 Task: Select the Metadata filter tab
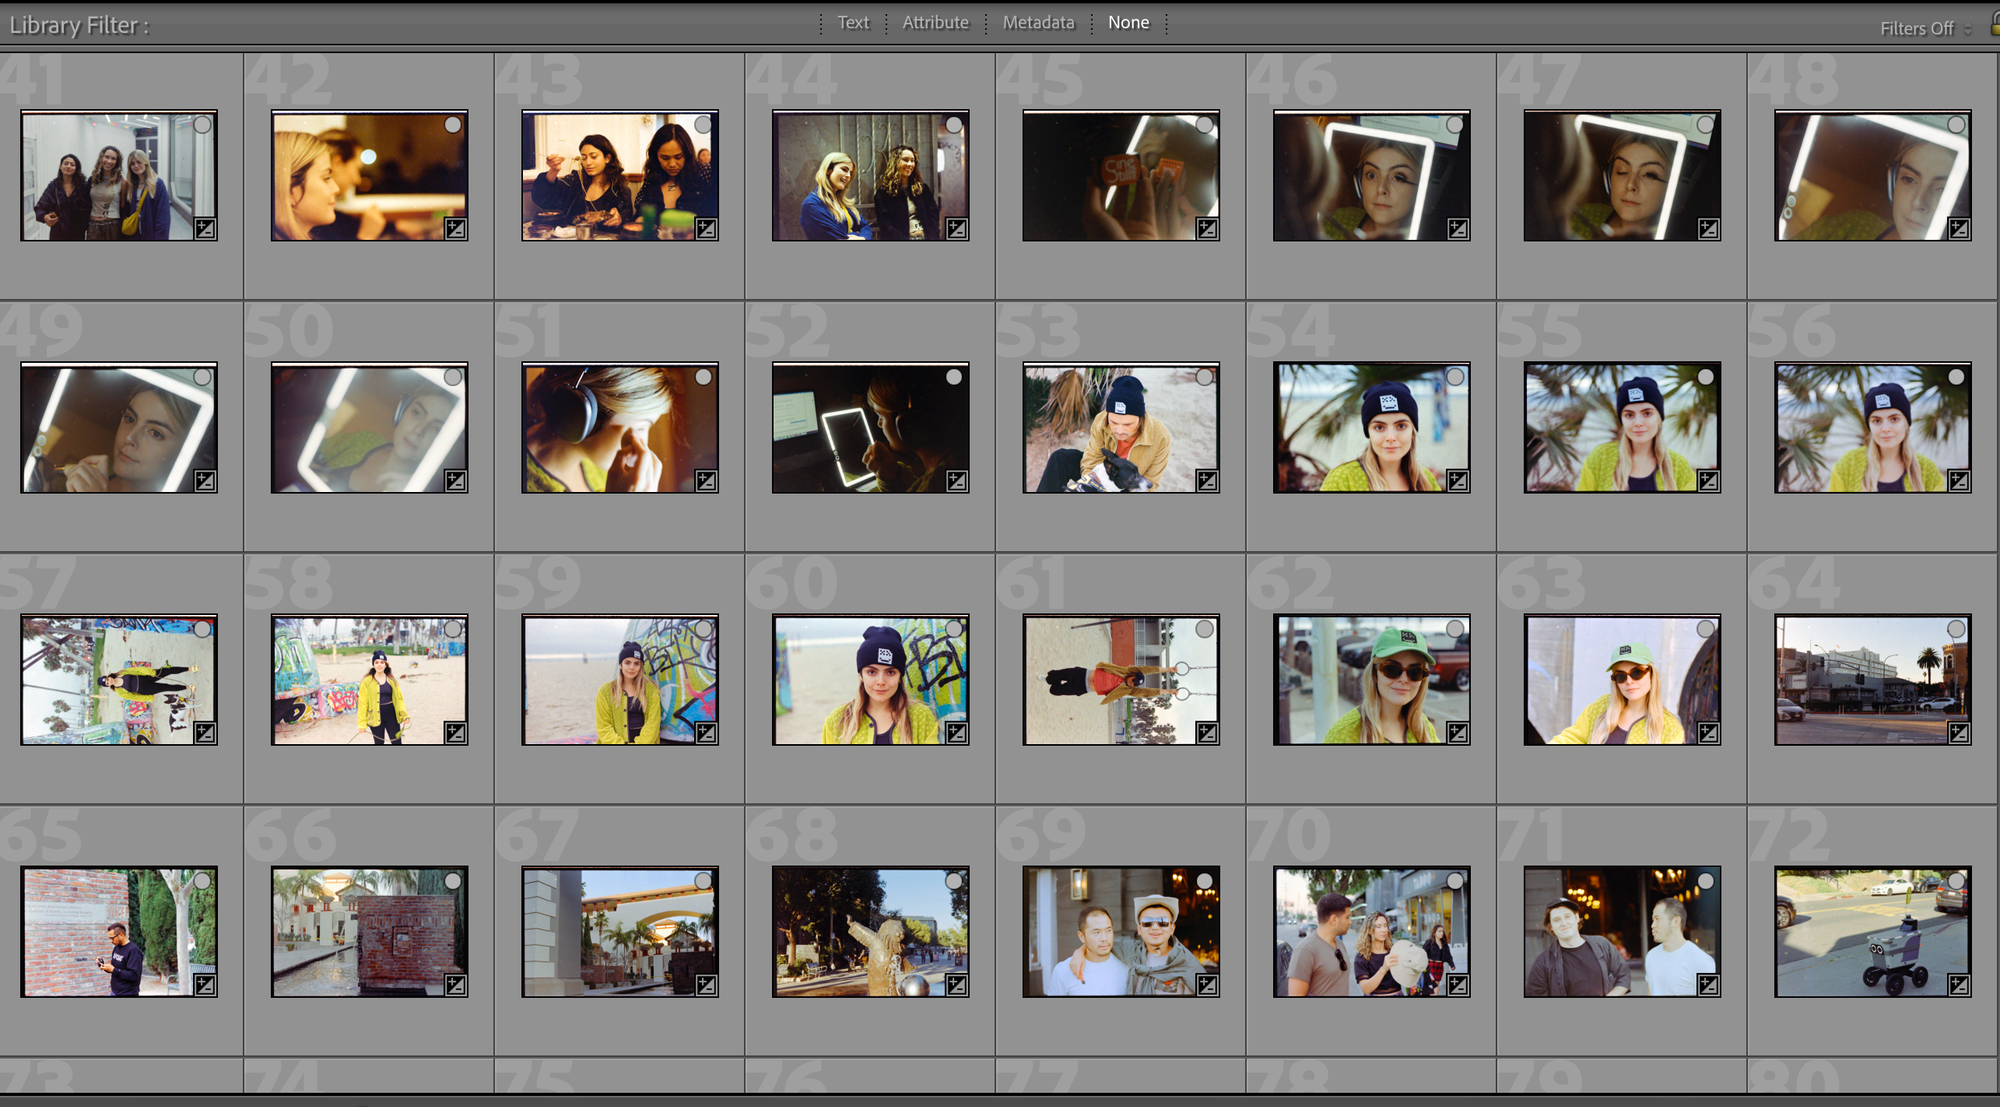click(1038, 23)
